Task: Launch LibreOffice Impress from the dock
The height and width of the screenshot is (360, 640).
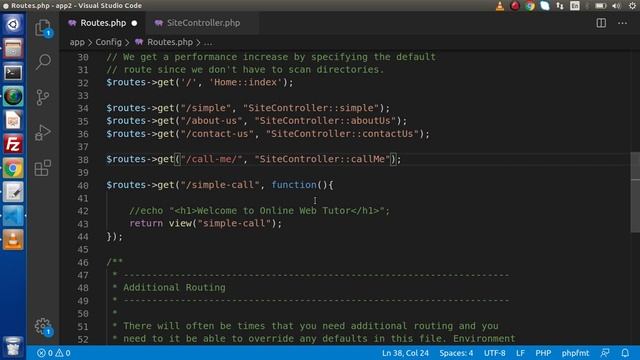Action: click(x=13, y=120)
